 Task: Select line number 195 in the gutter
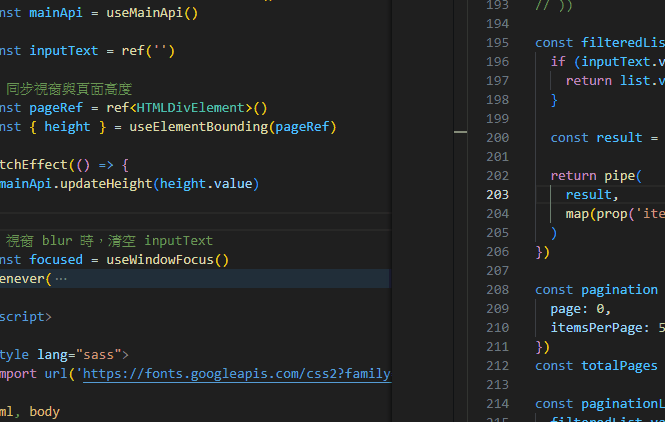[x=496, y=42]
